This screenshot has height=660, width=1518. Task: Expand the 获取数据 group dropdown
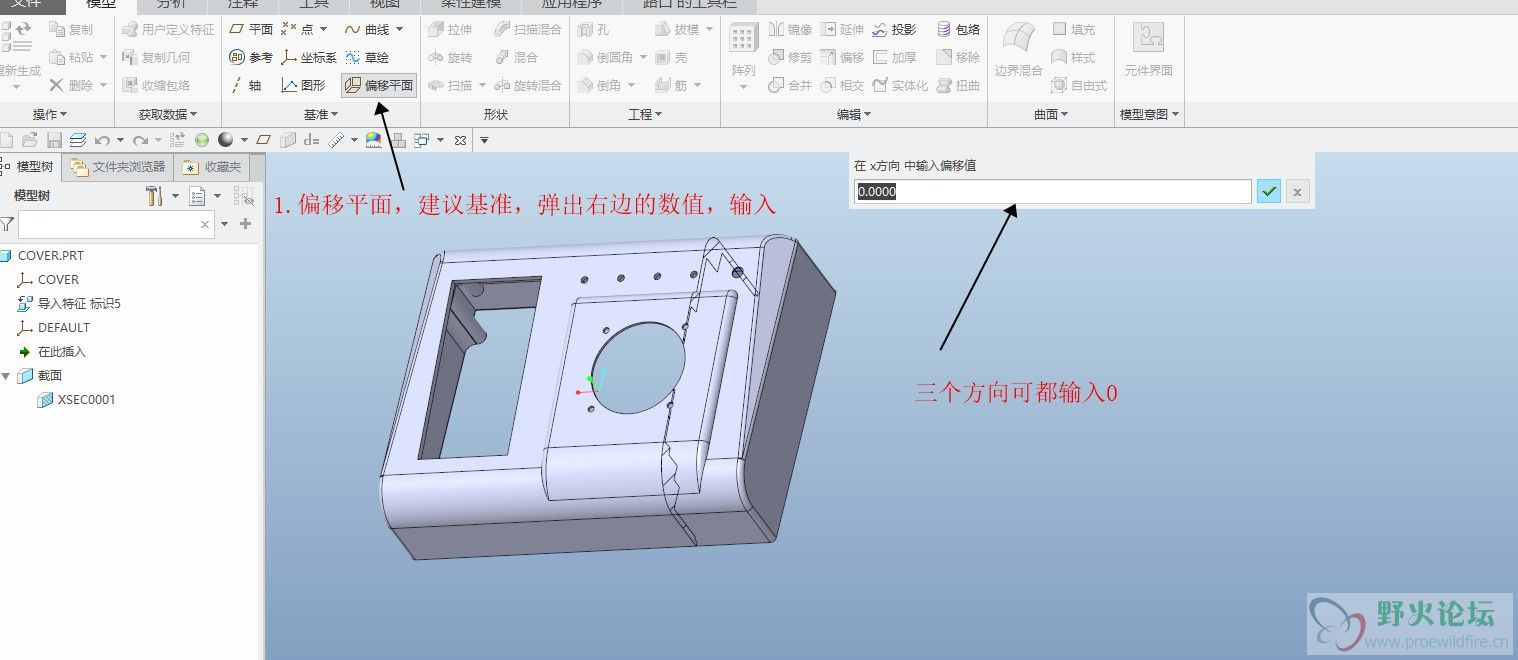(168, 115)
